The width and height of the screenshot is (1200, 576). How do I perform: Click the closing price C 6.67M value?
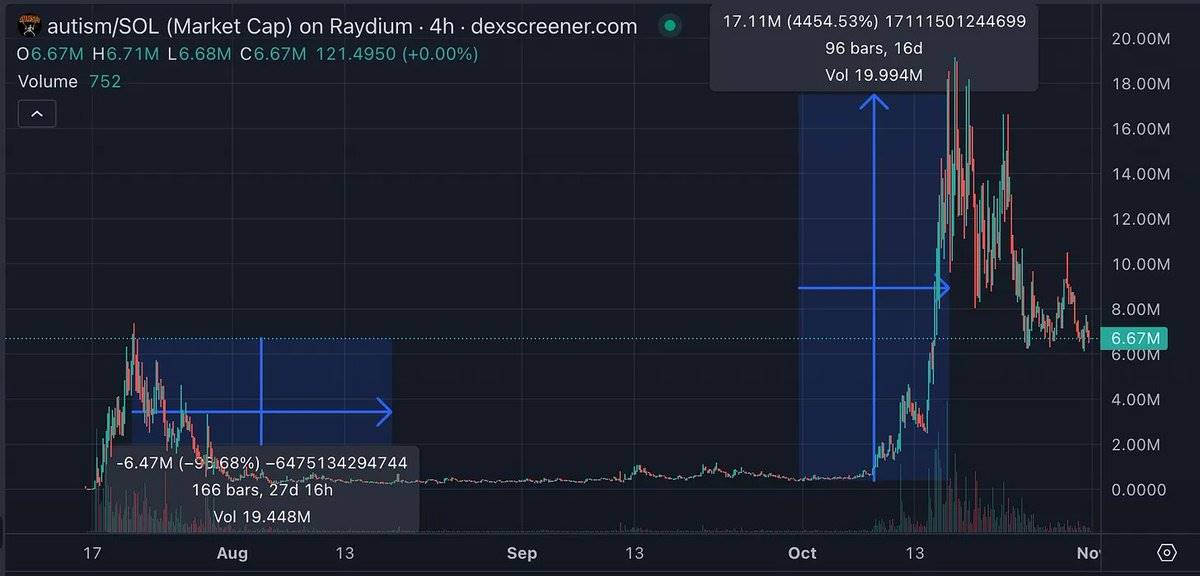coord(282,54)
